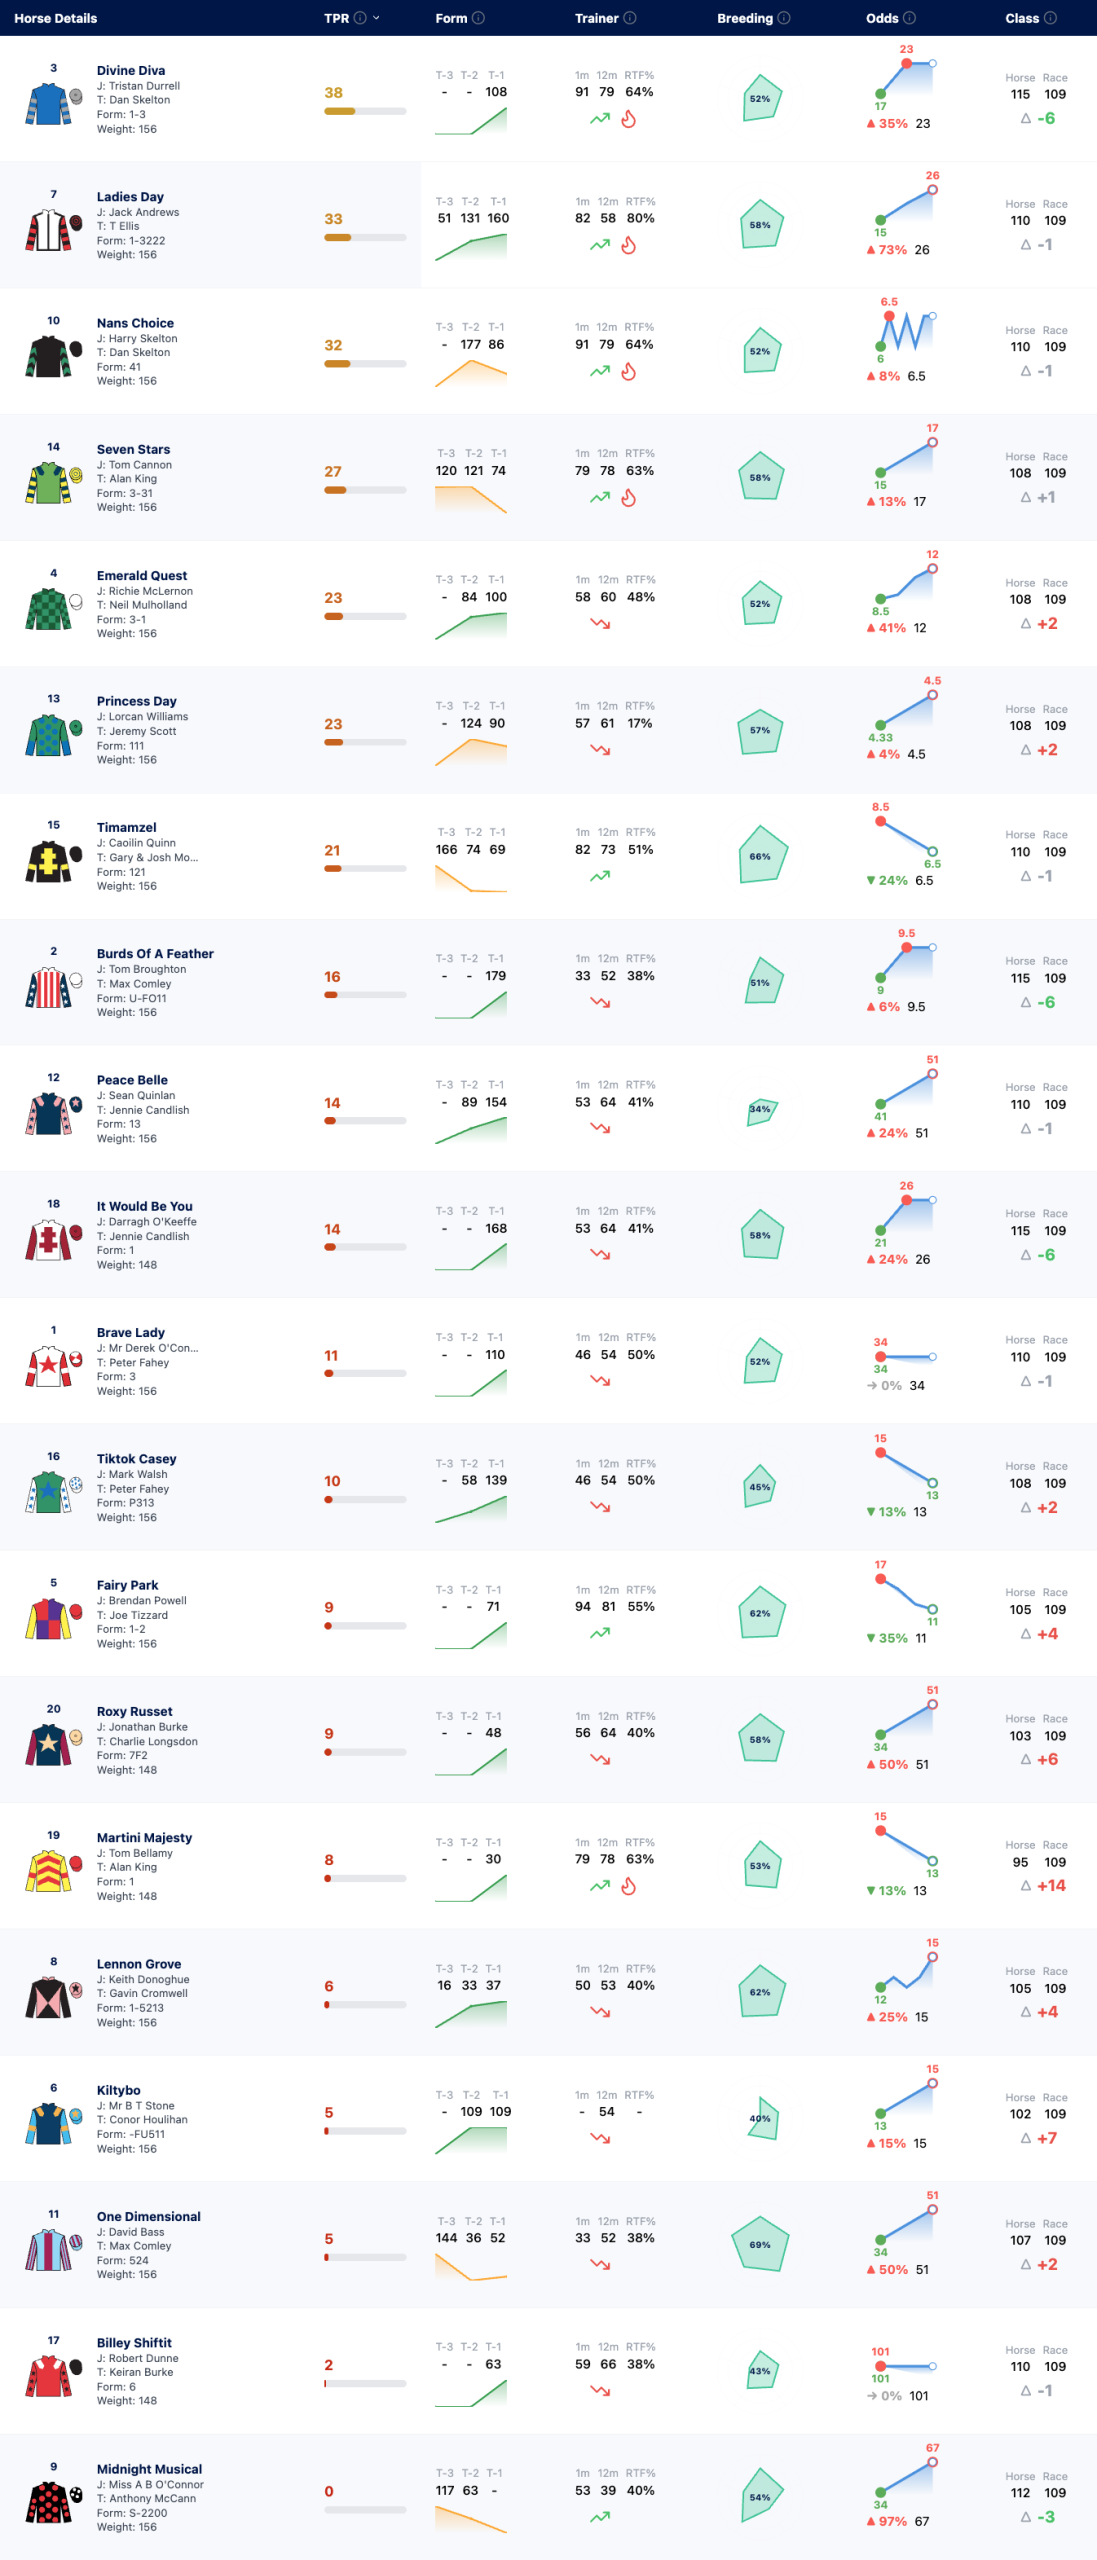
Task: Click the Odds column info icon
Action: pos(909,18)
